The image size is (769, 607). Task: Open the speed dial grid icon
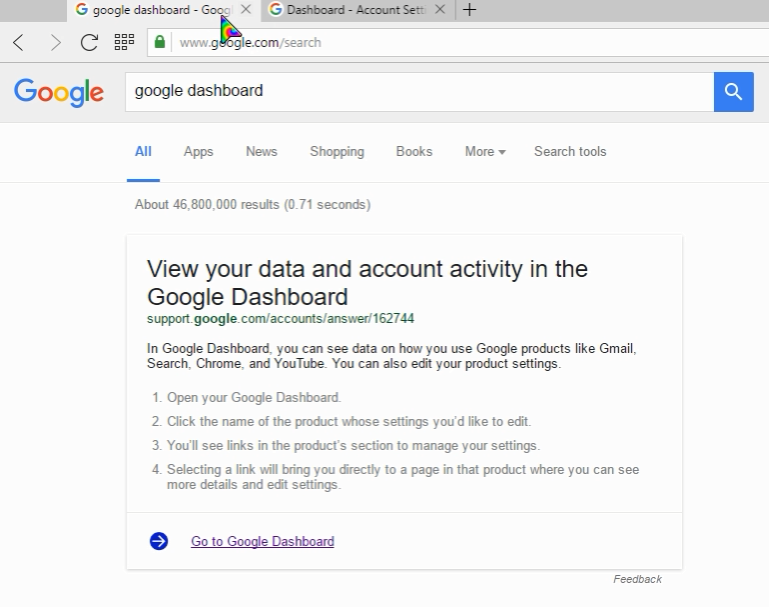124,42
